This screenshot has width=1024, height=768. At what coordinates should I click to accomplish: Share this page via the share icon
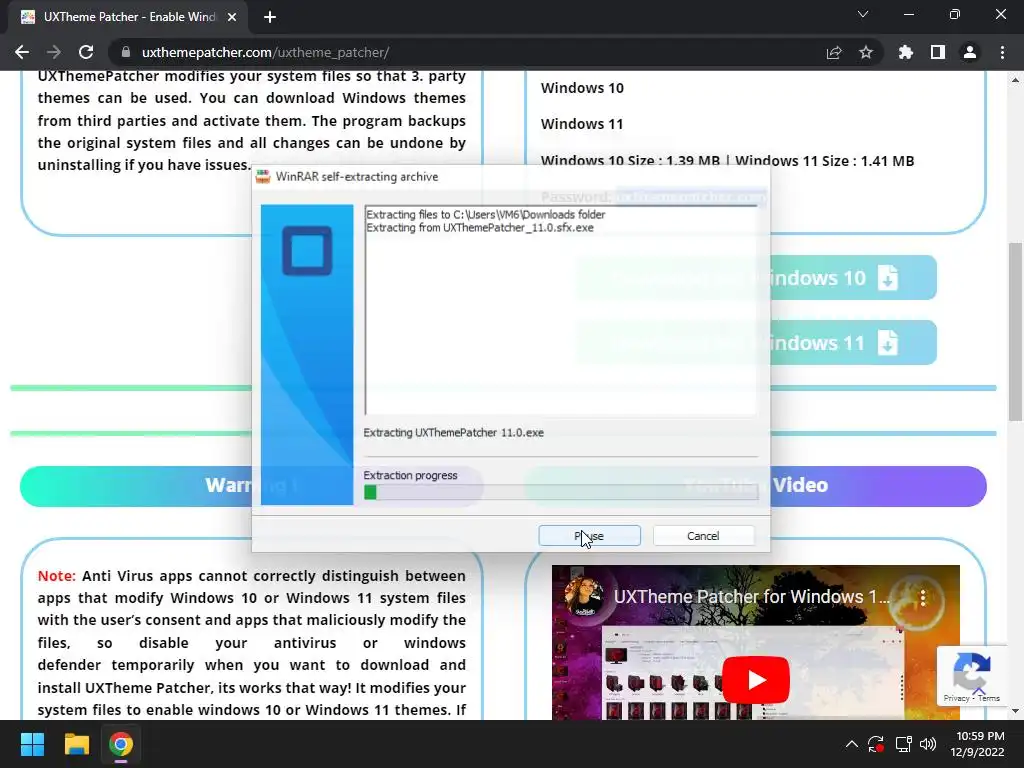click(834, 52)
